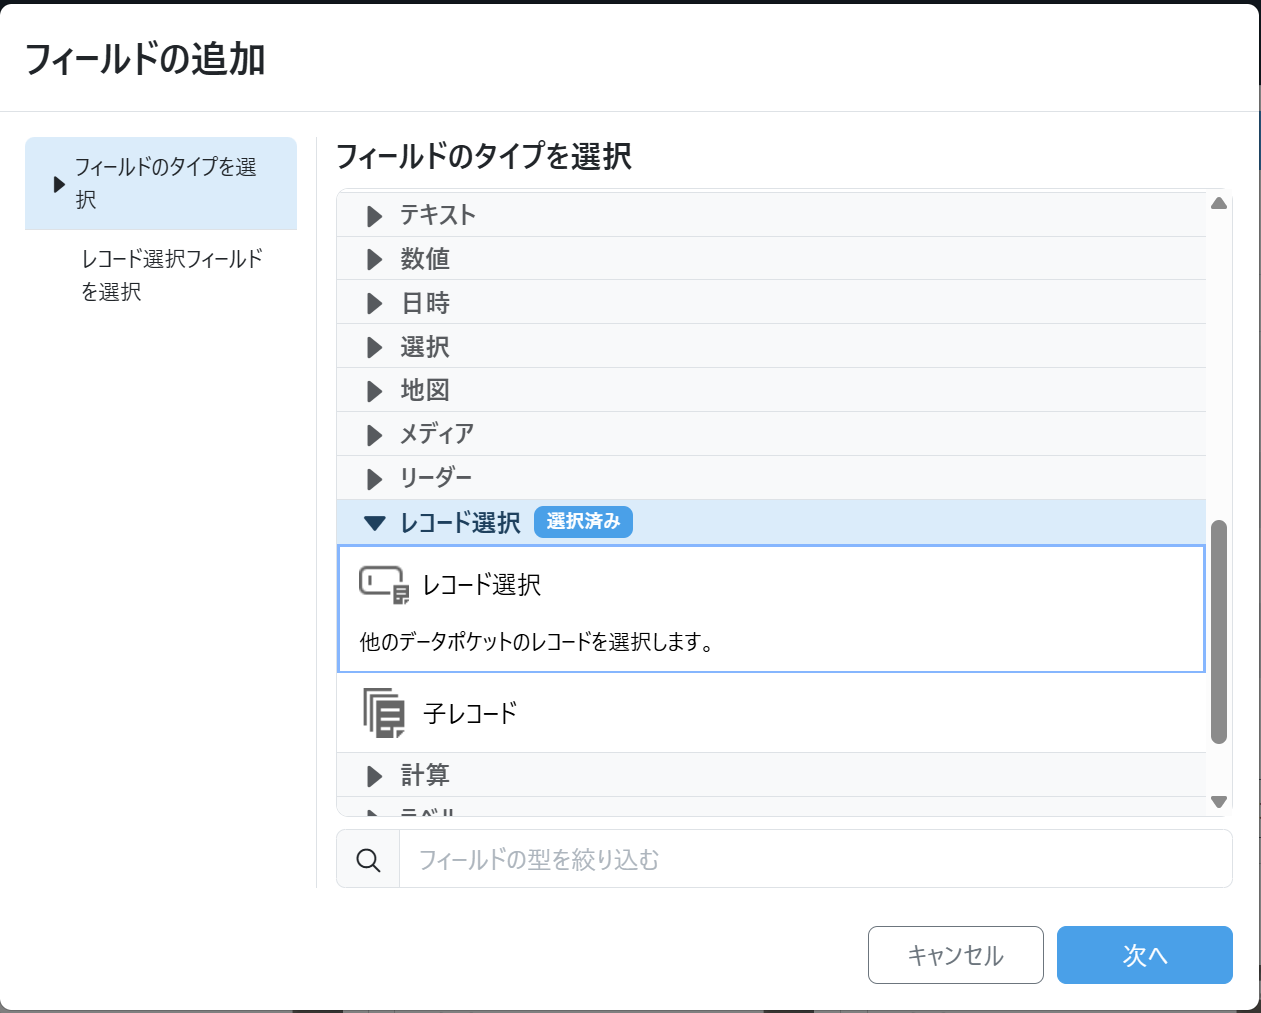The height and width of the screenshot is (1013, 1261).
Task: Go to step フィールドのタイプを選択
Action: [x=165, y=183]
